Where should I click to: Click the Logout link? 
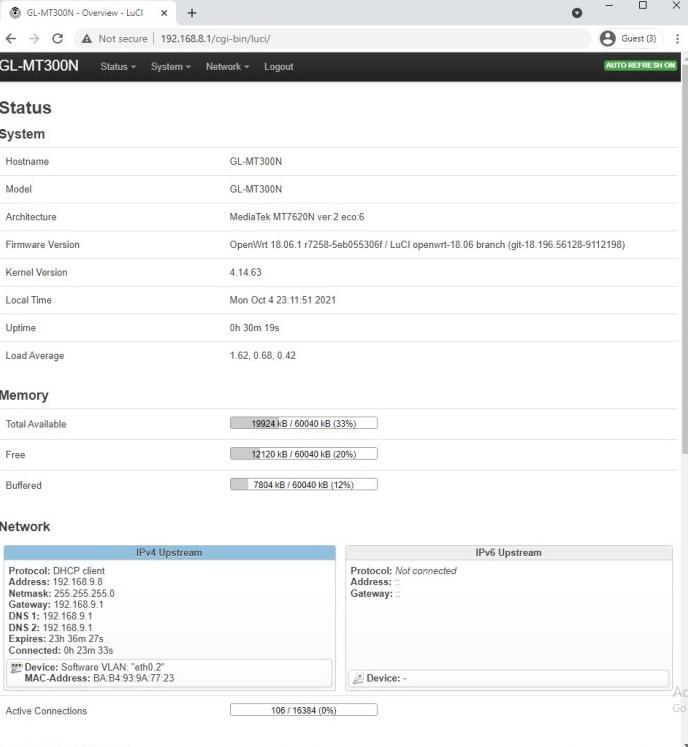(278, 67)
